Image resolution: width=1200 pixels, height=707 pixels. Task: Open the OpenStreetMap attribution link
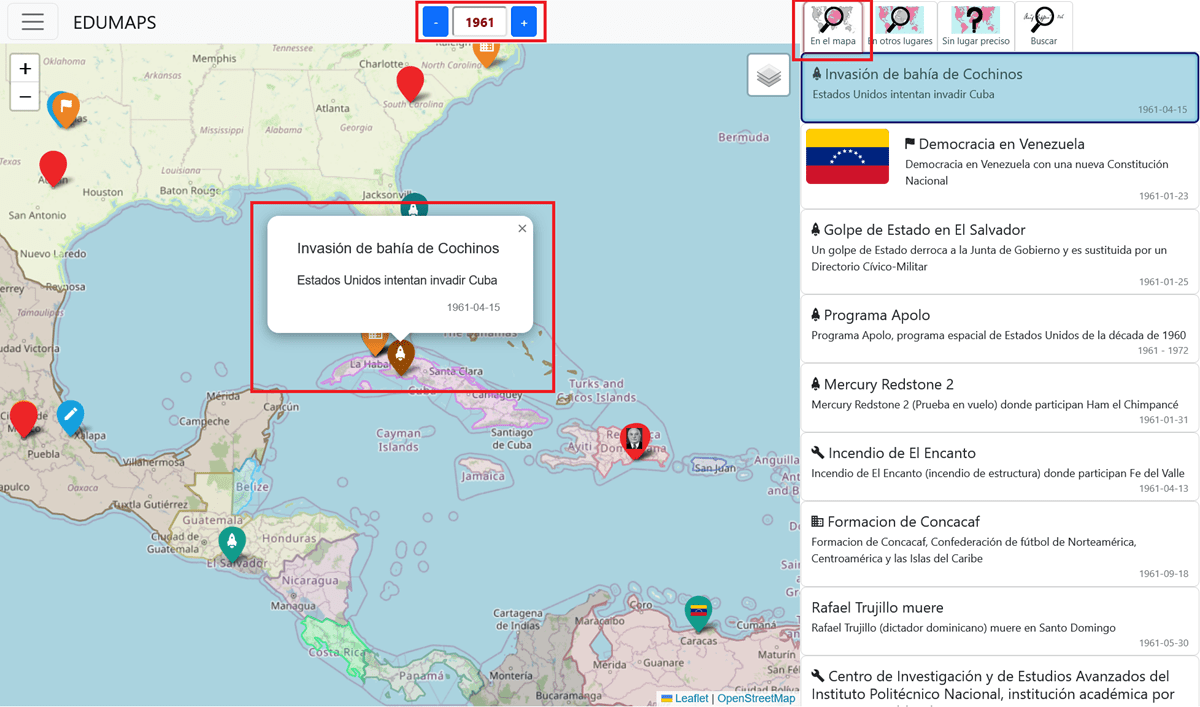click(756, 698)
